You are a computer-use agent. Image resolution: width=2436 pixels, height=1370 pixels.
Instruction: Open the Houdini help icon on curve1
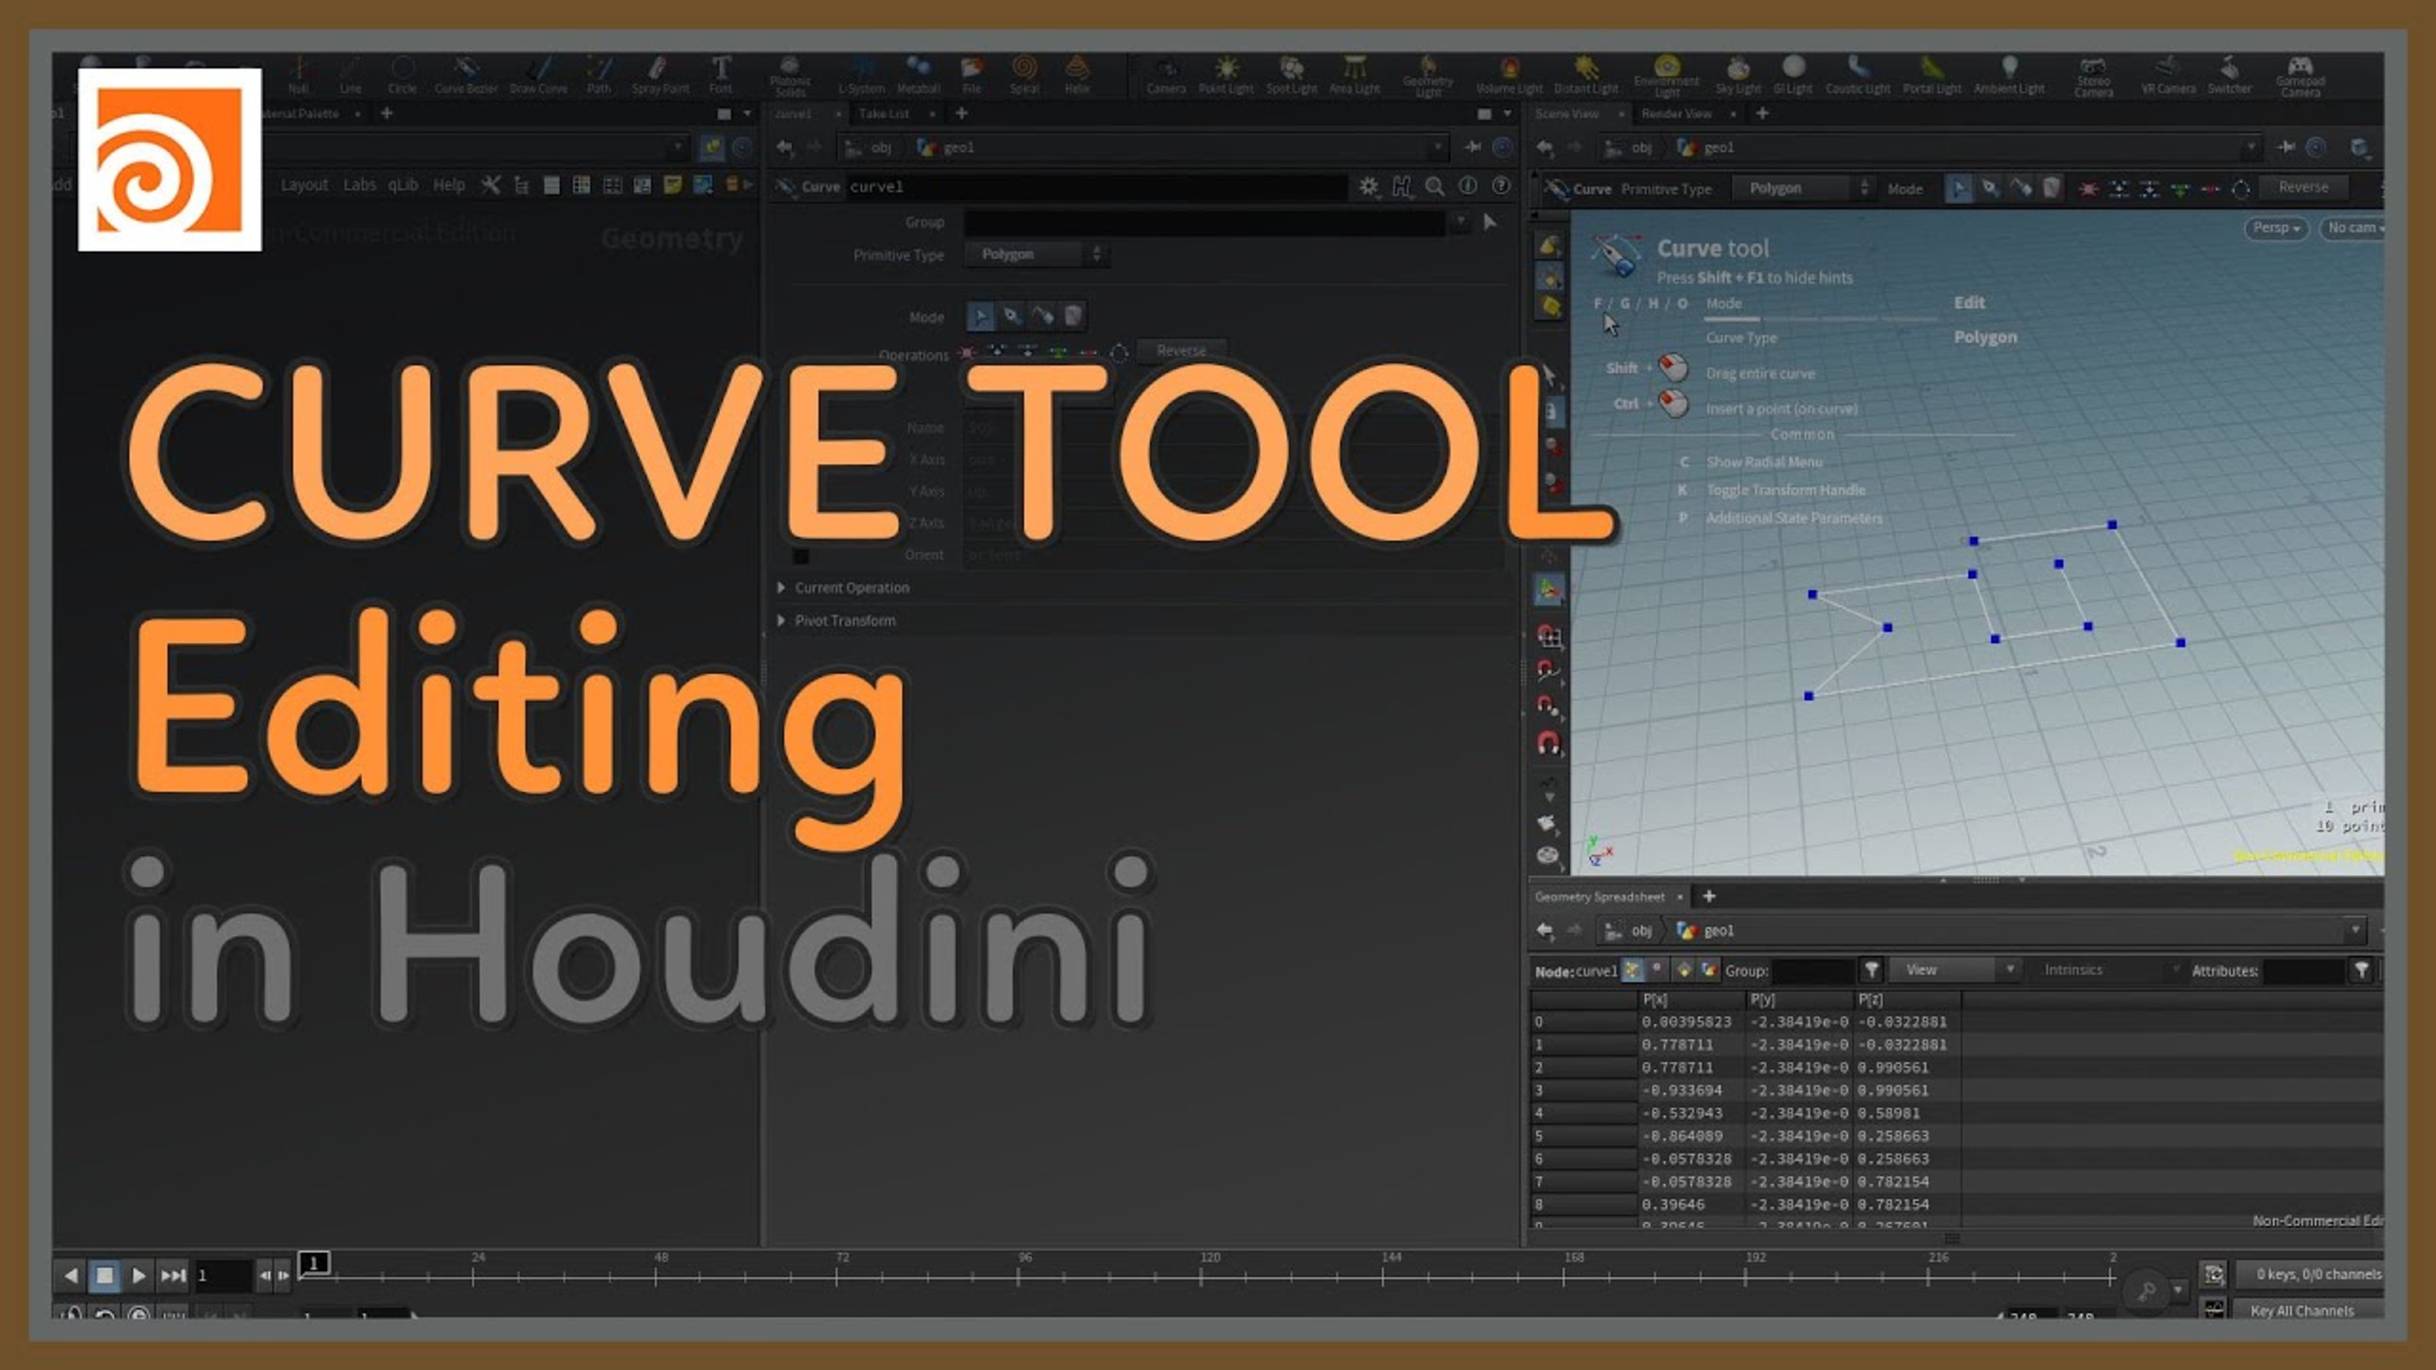1402,187
